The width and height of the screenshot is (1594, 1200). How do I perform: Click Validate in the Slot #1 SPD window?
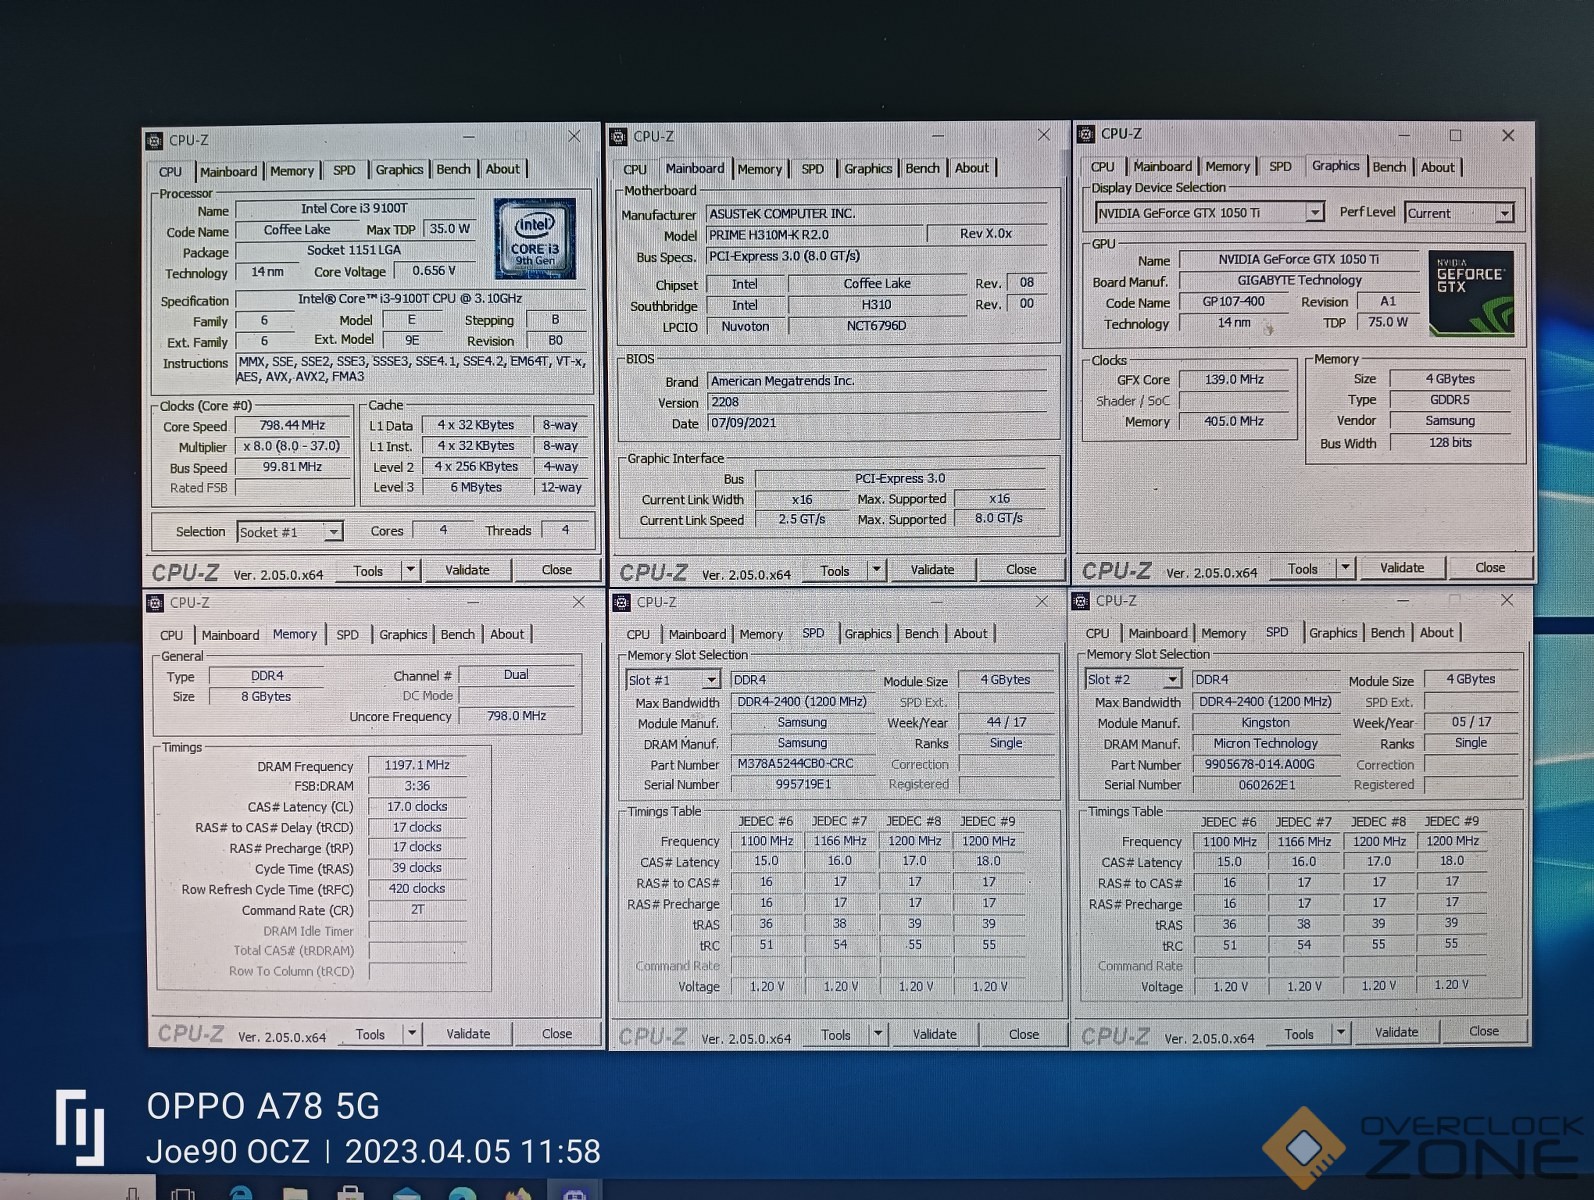(x=934, y=1034)
